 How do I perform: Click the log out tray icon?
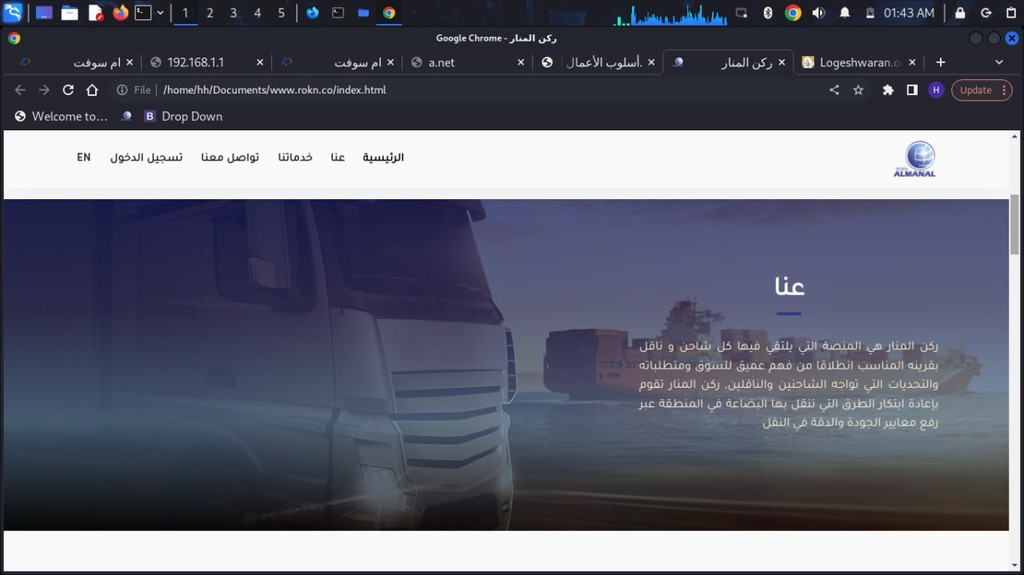(x=986, y=12)
